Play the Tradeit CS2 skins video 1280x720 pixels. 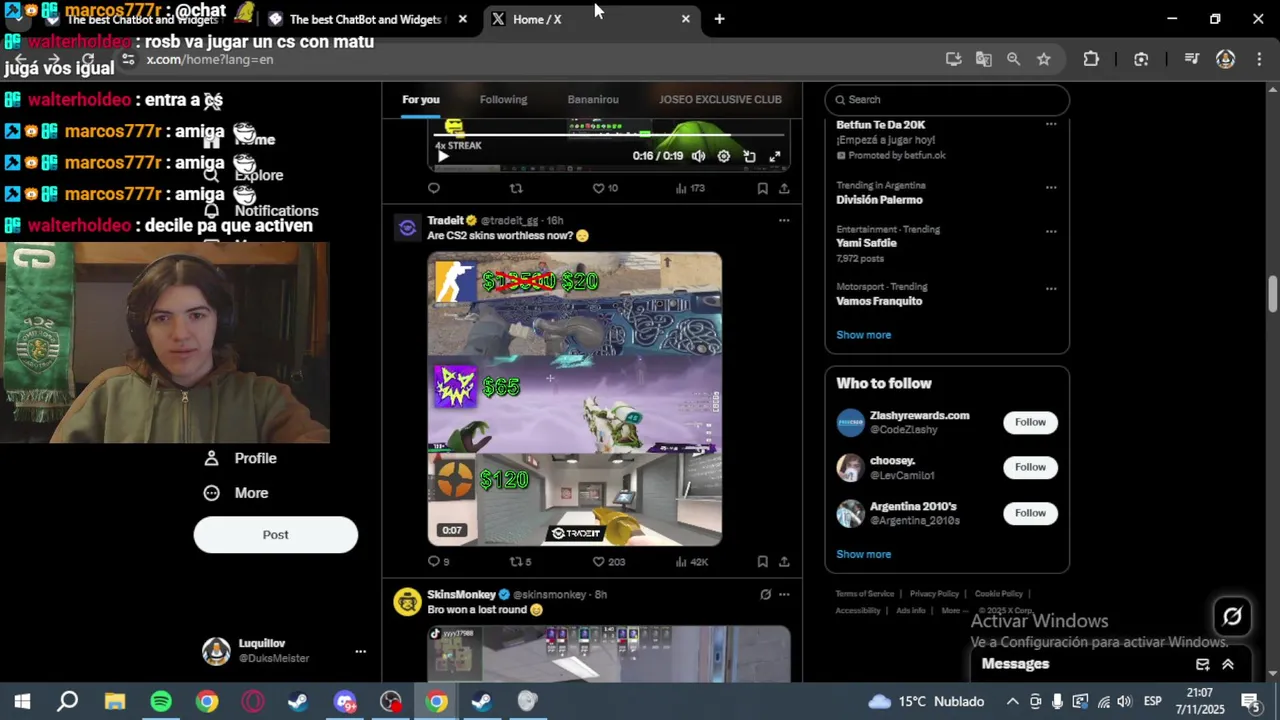pyautogui.click(x=575, y=399)
